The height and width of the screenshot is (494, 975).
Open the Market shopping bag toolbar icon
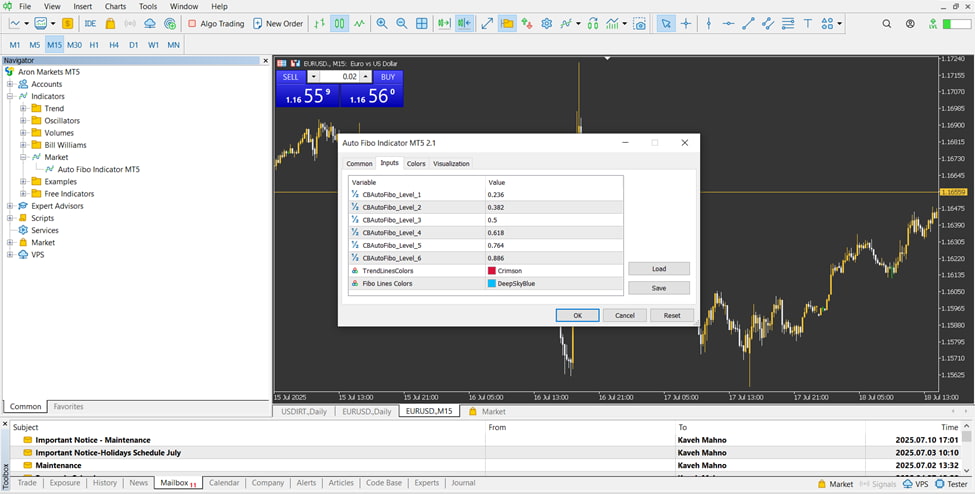(x=110, y=24)
